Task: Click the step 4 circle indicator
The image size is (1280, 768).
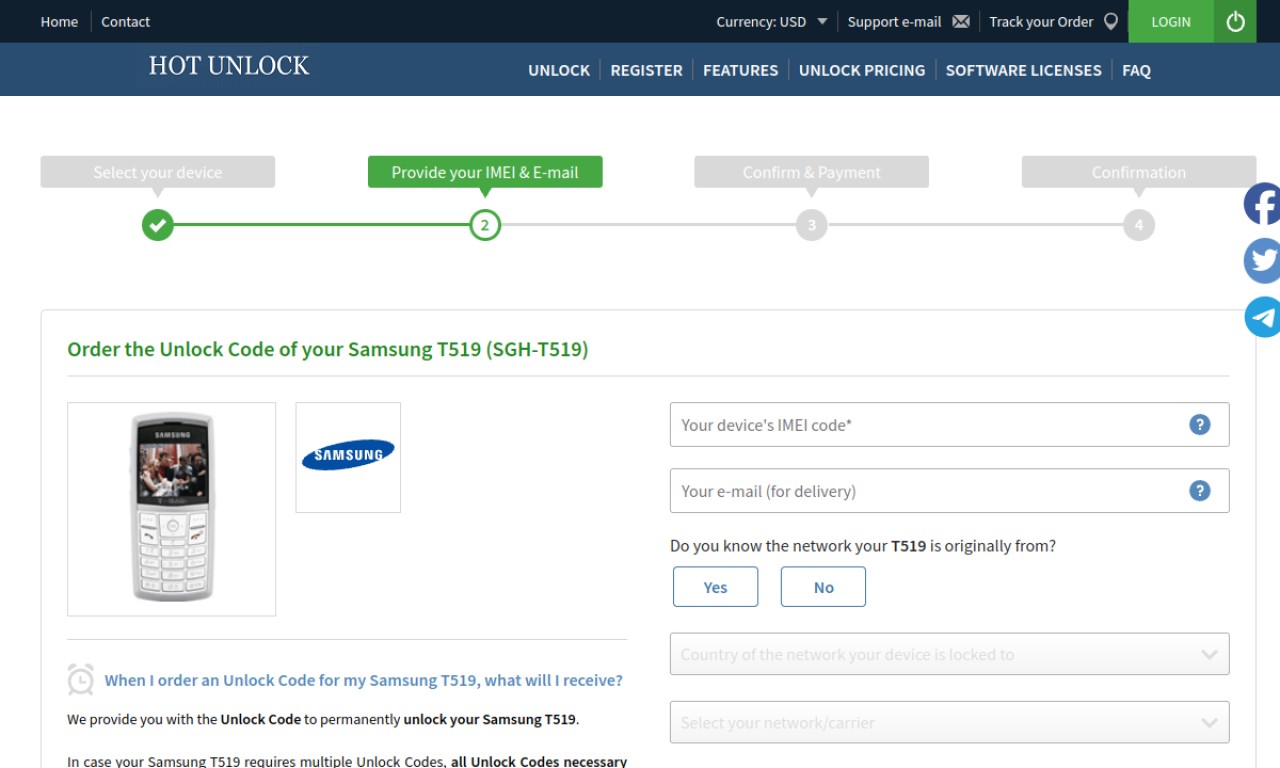Action: 1139,225
